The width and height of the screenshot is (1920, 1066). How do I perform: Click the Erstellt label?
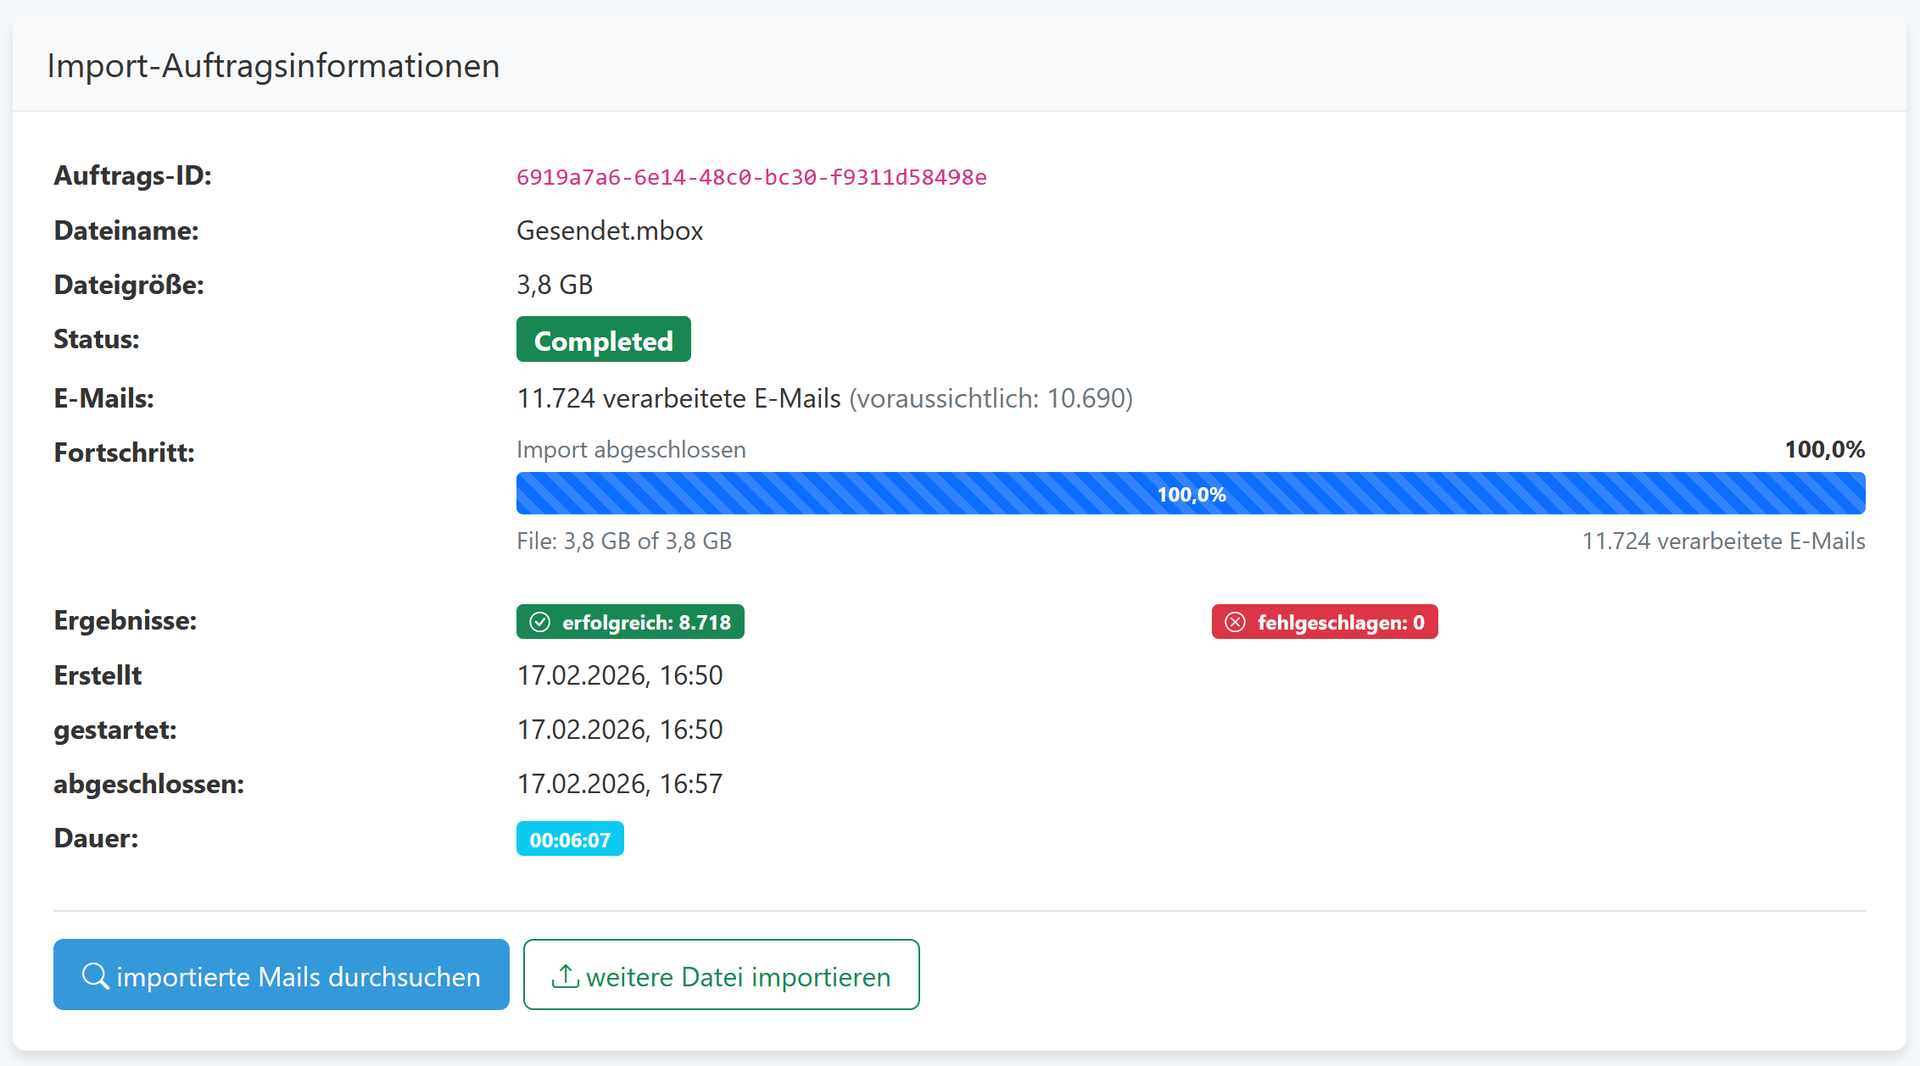click(x=98, y=676)
